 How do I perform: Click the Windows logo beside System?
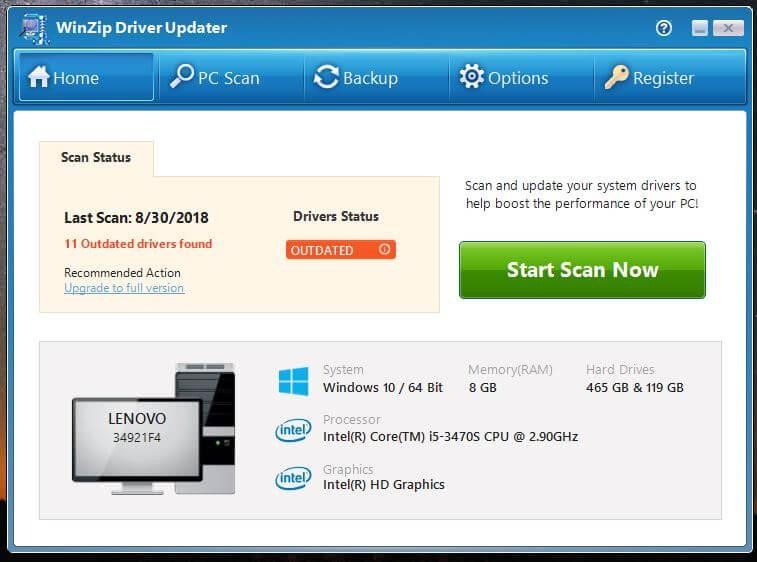click(294, 381)
